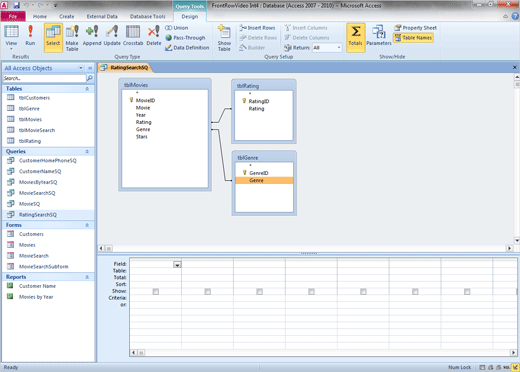The height and width of the screenshot is (372, 520).
Task: Open the Property Sheet
Action: pos(415,28)
